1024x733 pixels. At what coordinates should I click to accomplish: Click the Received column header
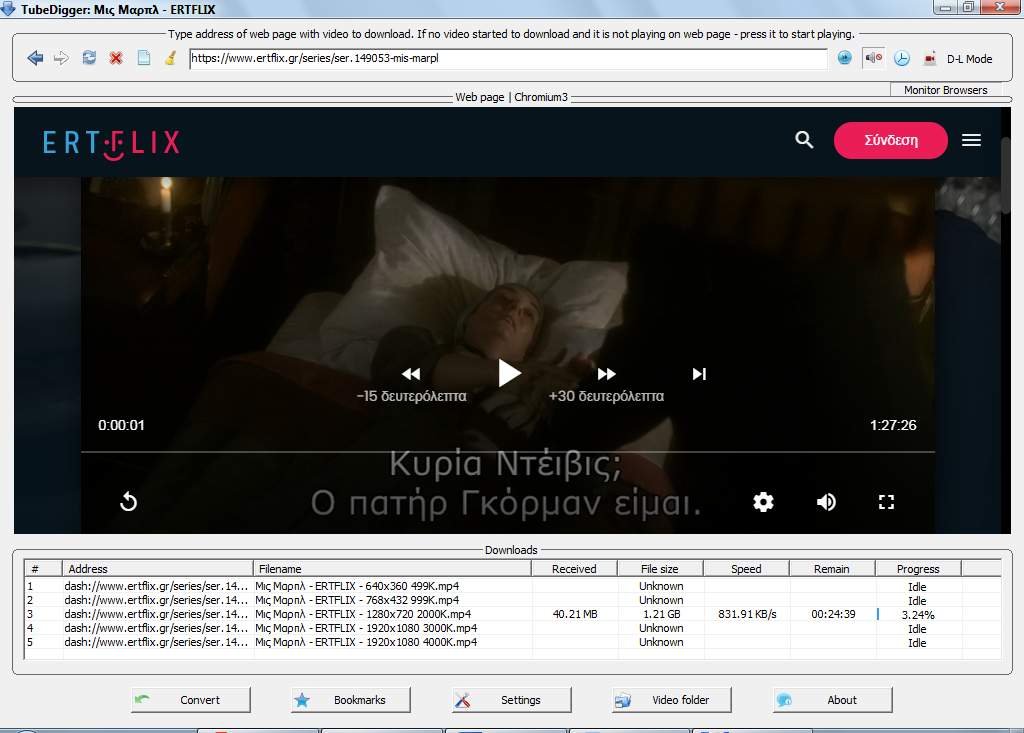coord(574,568)
